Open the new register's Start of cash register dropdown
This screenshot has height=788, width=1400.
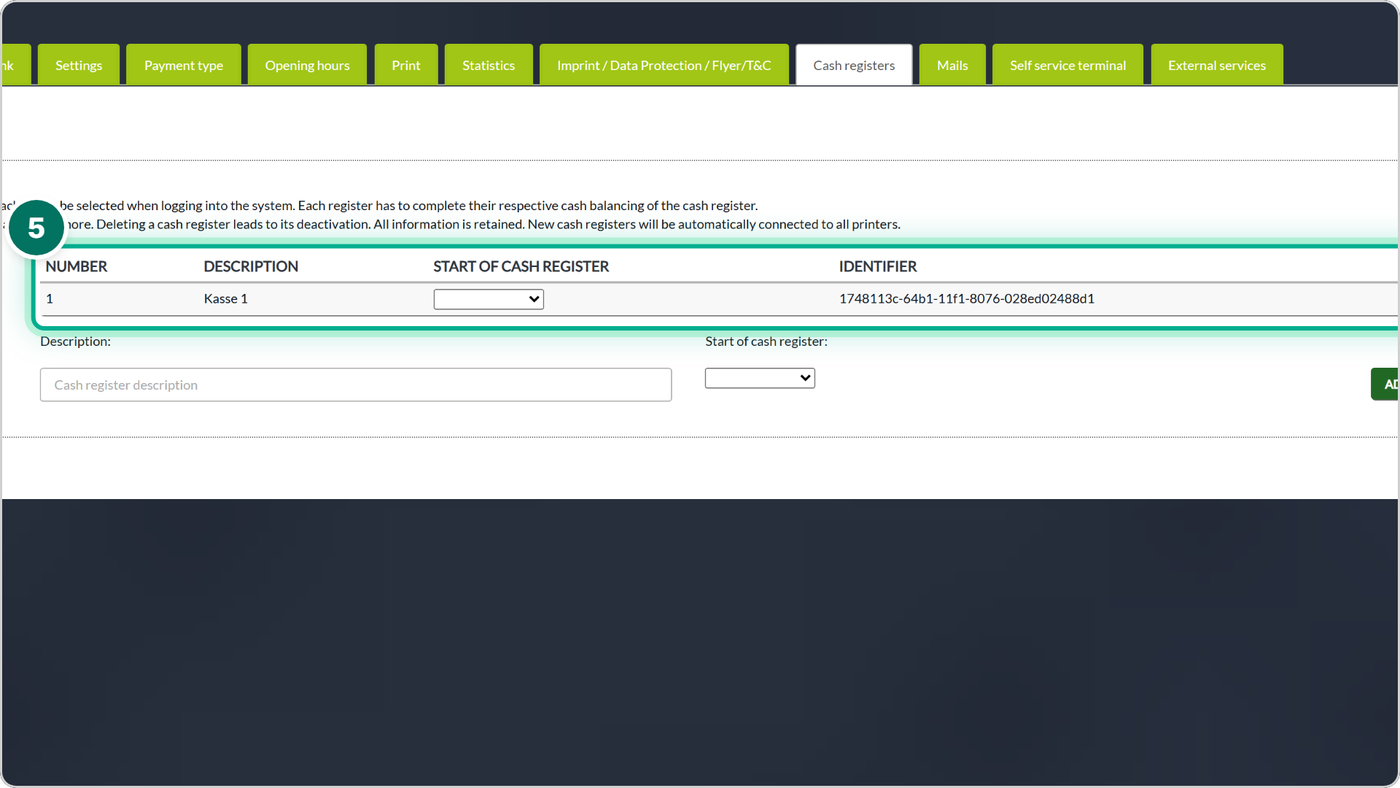tap(760, 378)
